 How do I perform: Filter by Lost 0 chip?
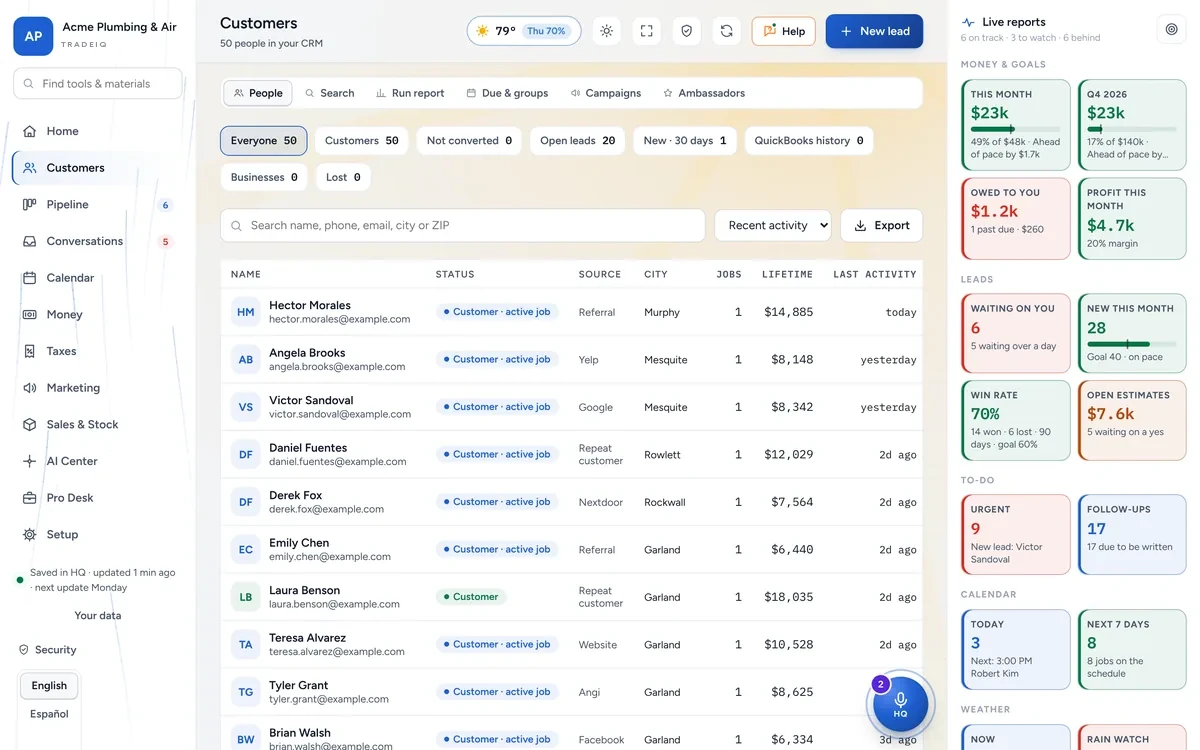click(x=343, y=177)
